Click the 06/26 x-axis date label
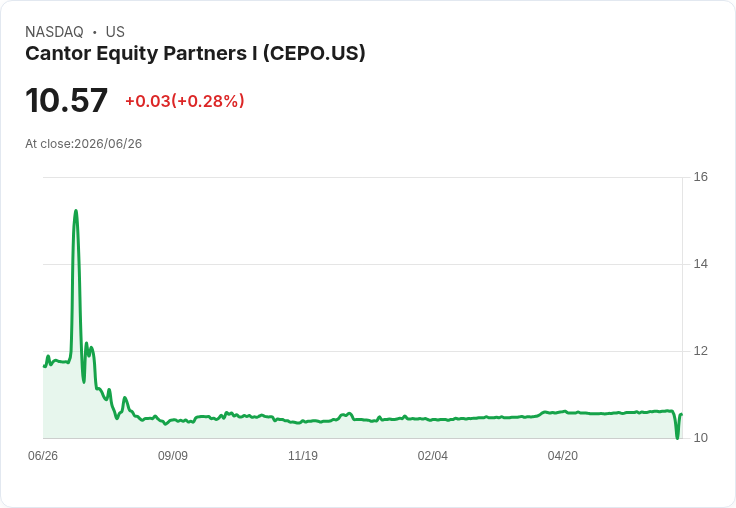The image size is (736, 508). coord(43,455)
